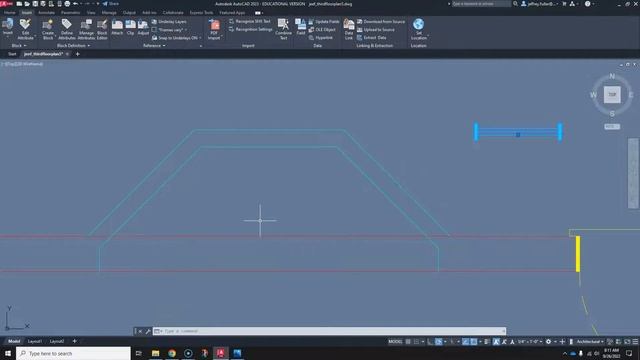Switch to the Home ribbon tab
Viewport: 640px width, 360px height.
[9, 13]
